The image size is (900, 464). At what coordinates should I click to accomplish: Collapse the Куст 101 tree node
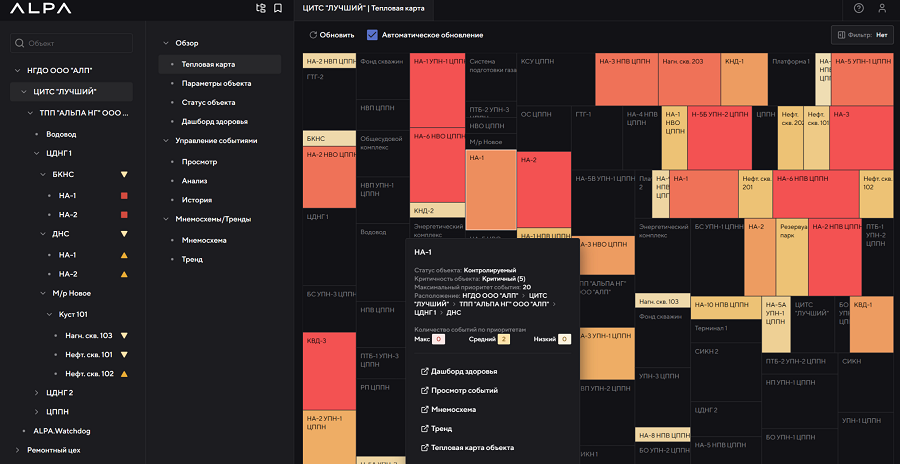[x=49, y=314]
